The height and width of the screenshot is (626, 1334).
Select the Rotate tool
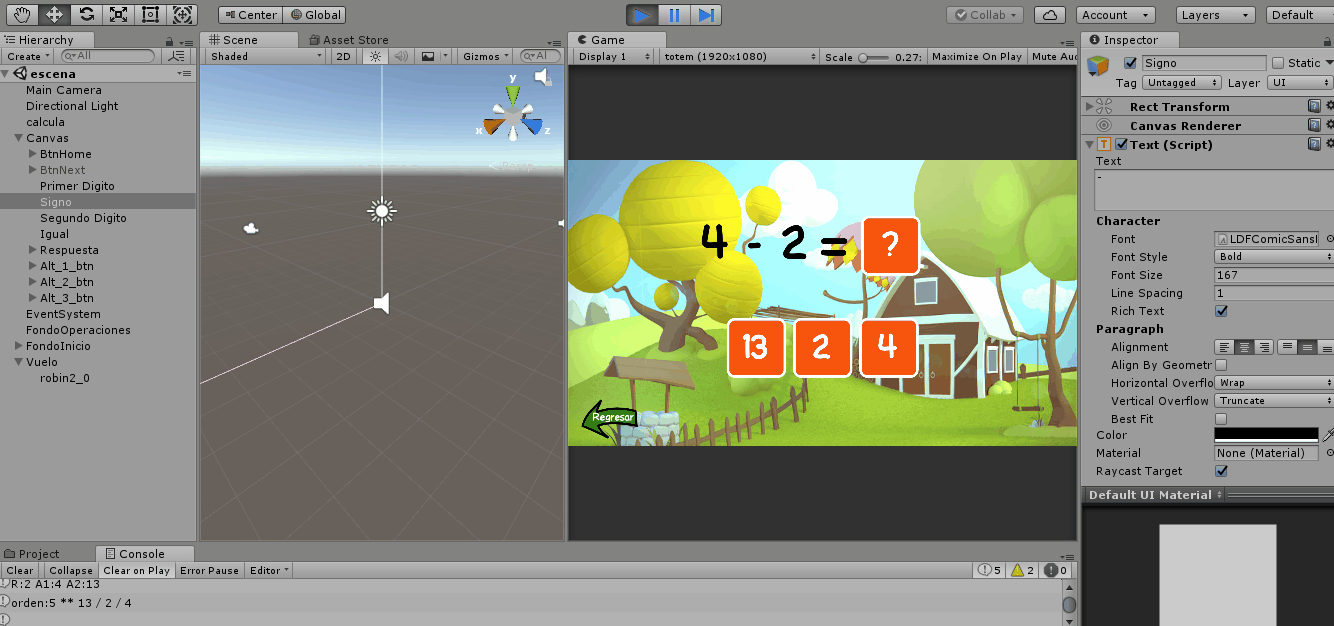pyautogui.click(x=87, y=15)
